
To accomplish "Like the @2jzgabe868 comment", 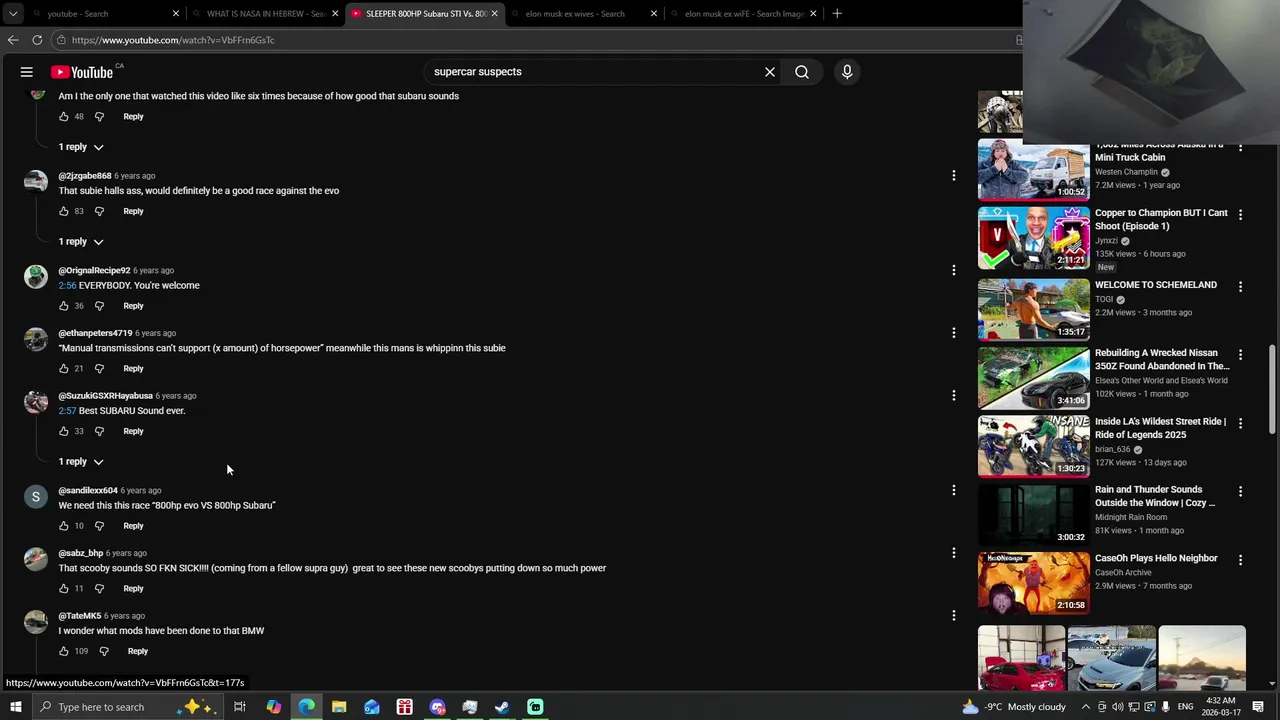I will [x=64, y=211].
